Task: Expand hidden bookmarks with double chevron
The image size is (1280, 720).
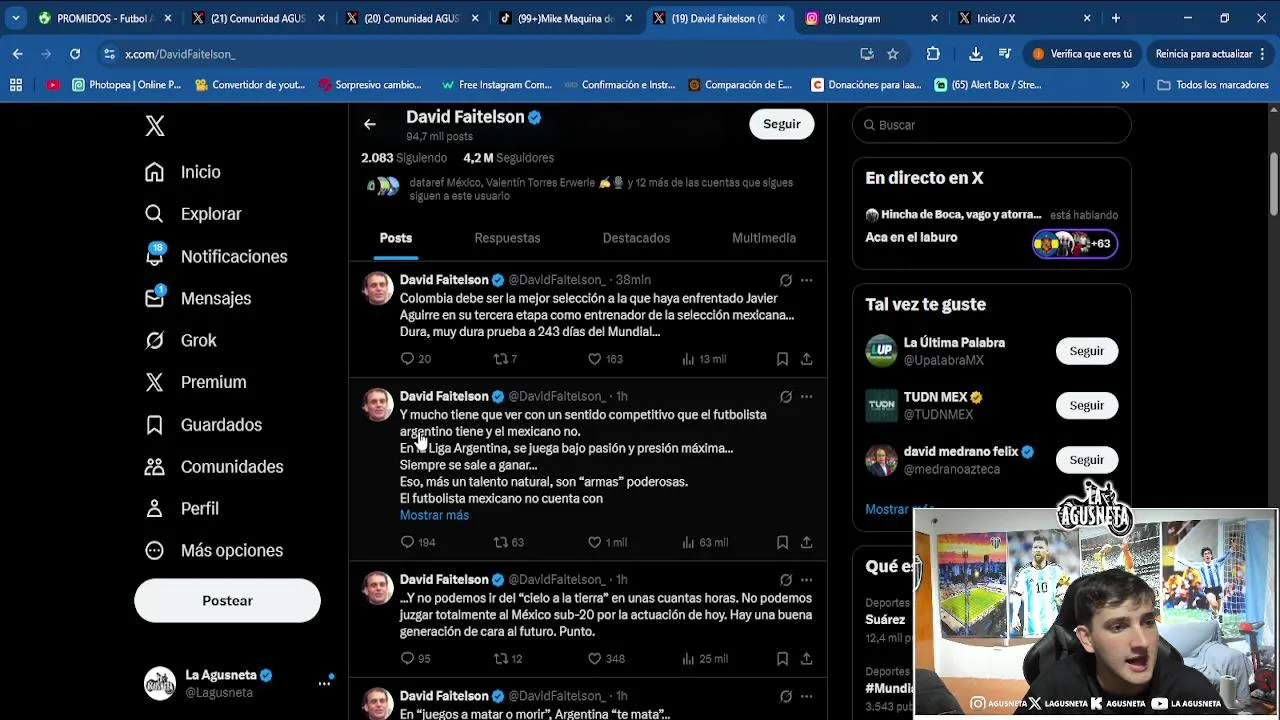Action: point(1125,85)
